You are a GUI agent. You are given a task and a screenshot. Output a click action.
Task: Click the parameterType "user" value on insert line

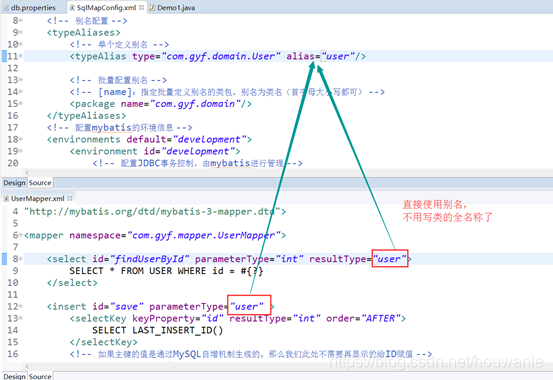[247, 306]
